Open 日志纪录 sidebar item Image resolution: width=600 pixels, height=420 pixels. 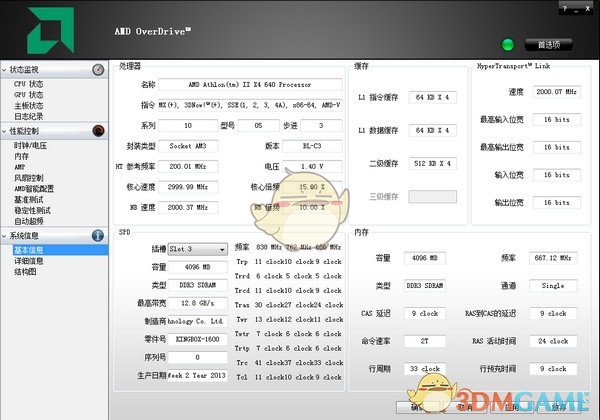29,116
